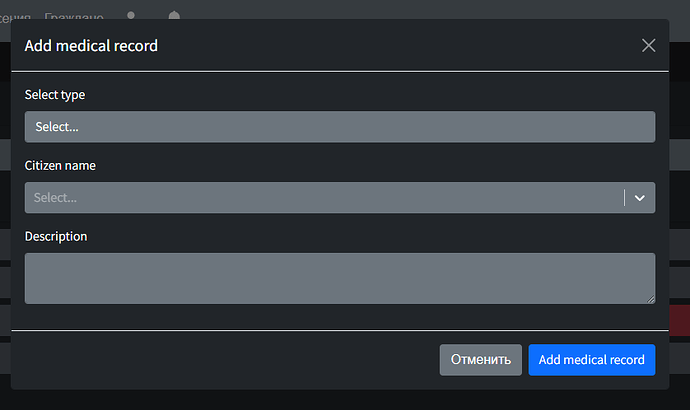The image size is (690, 410).
Task: Click the Description label
Action: (x=56, y=236)
